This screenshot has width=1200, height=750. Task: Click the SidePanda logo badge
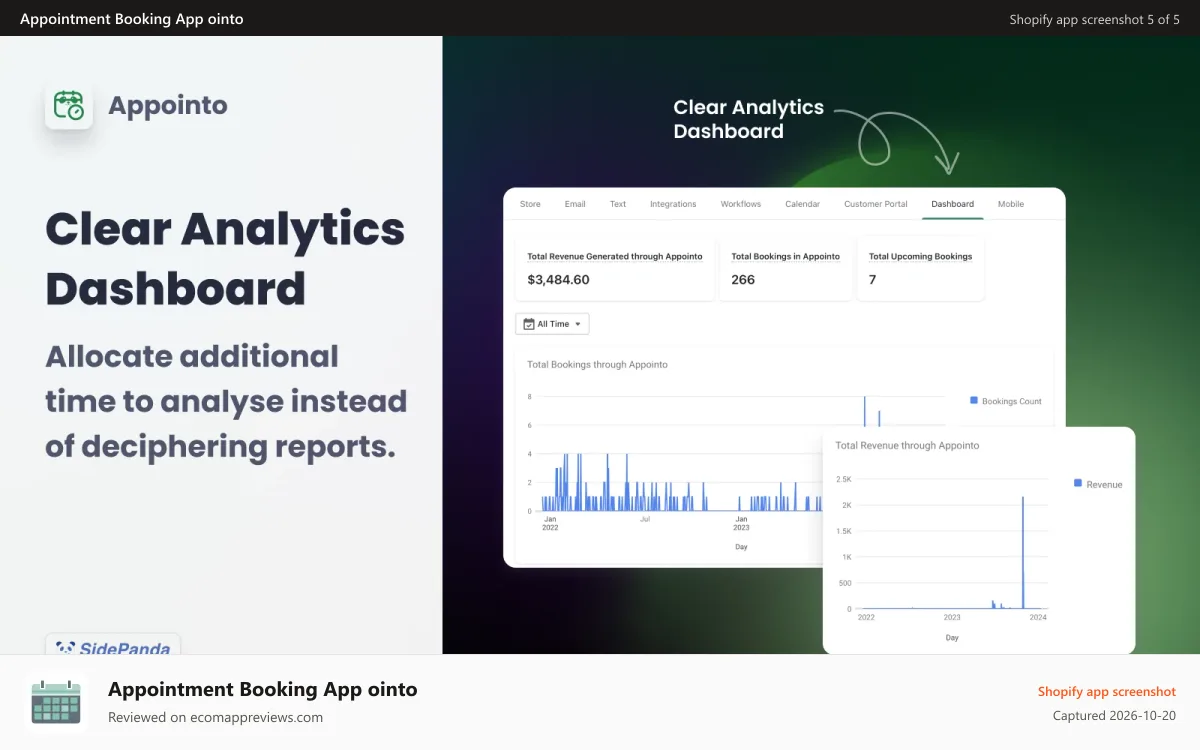[x=113, y=645]
